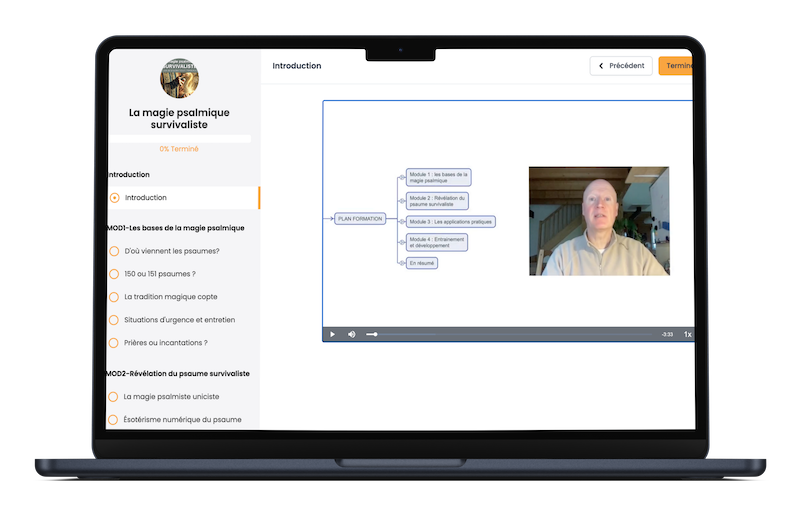This screenshot has height=505, width=800.
Task: Click completion circle for Ésotérisme numérique du psaume
Action: tap(113, 419)
